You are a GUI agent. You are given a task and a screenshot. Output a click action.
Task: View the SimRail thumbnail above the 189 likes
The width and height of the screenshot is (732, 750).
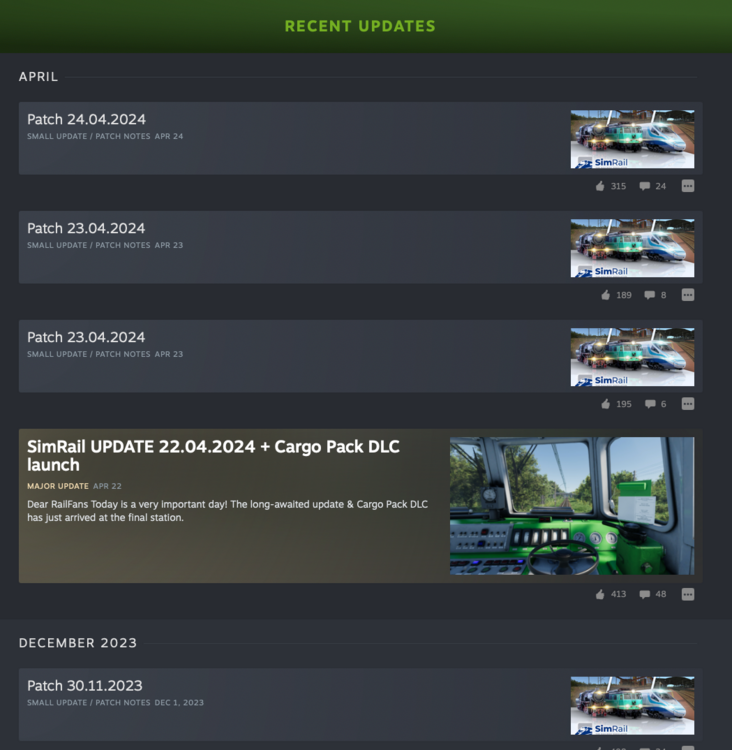coord(632,248)
